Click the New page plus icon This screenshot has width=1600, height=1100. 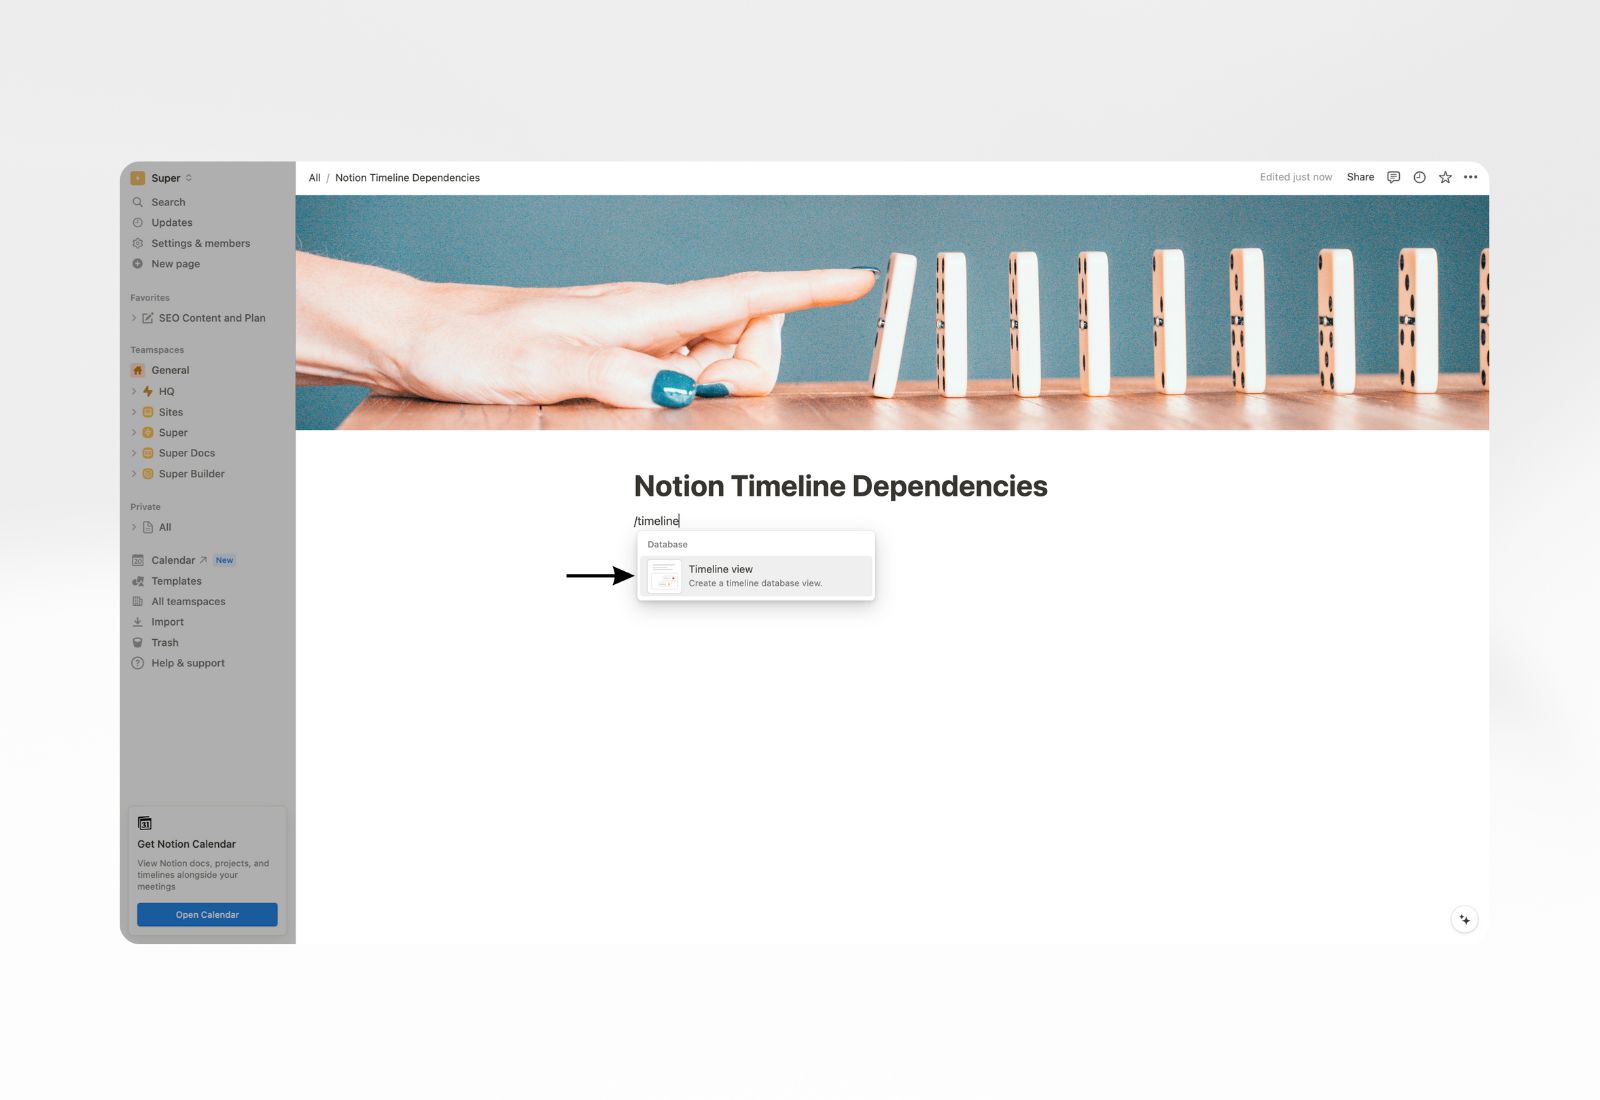point(138,264)
